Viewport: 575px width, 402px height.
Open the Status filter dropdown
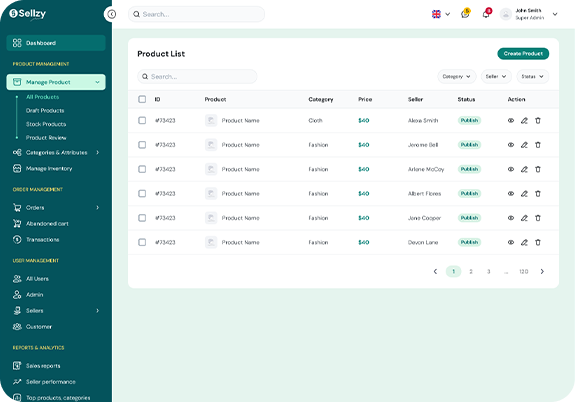[x=532, y=77]
